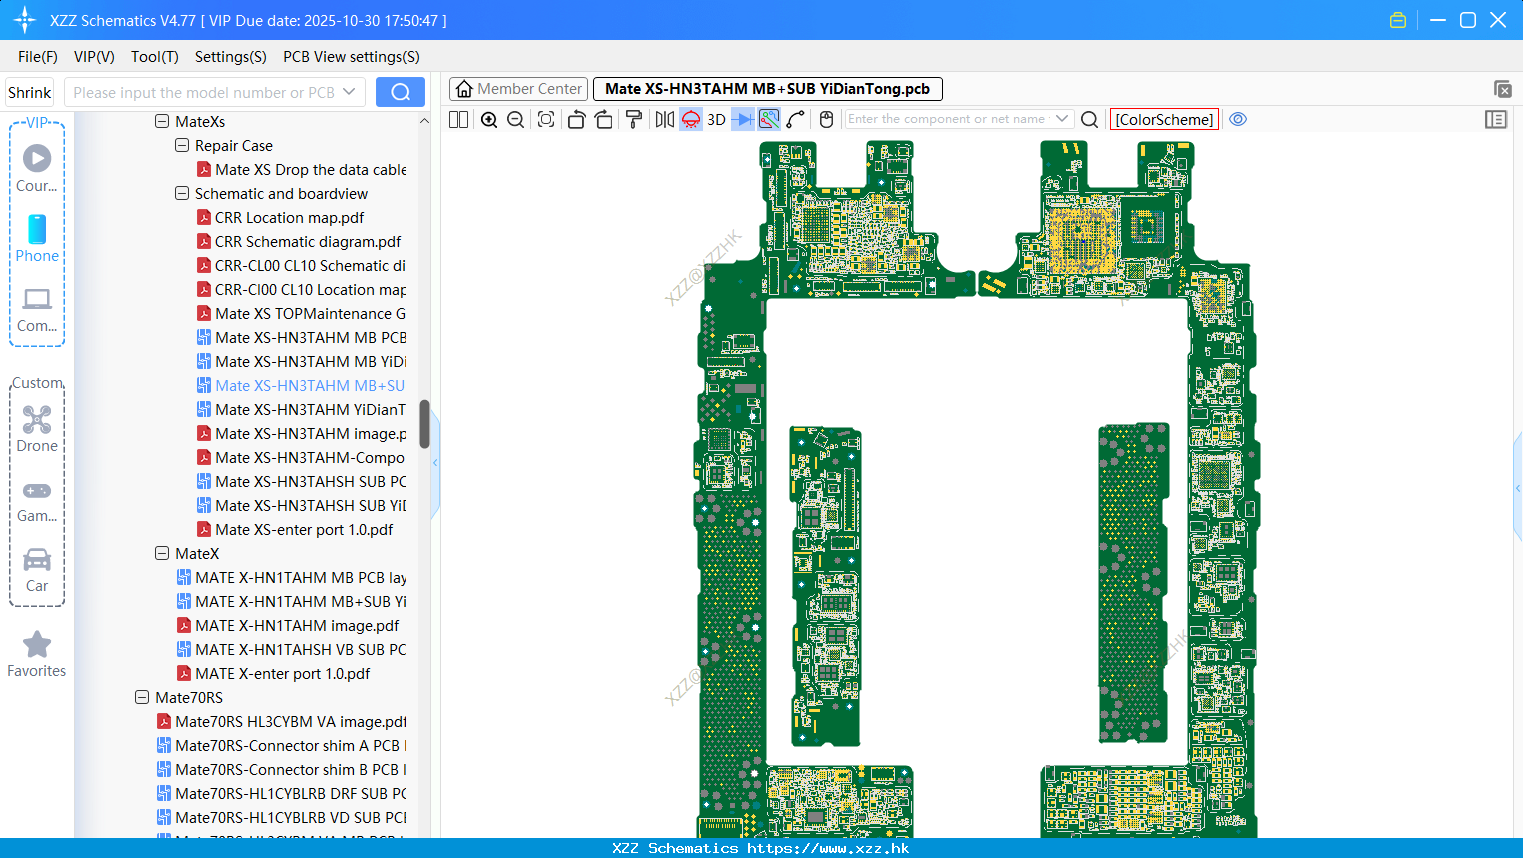1523x858 pixels.
Task: Open the Member Center tab
Action: pyautogui.click(x=518, y=89)
